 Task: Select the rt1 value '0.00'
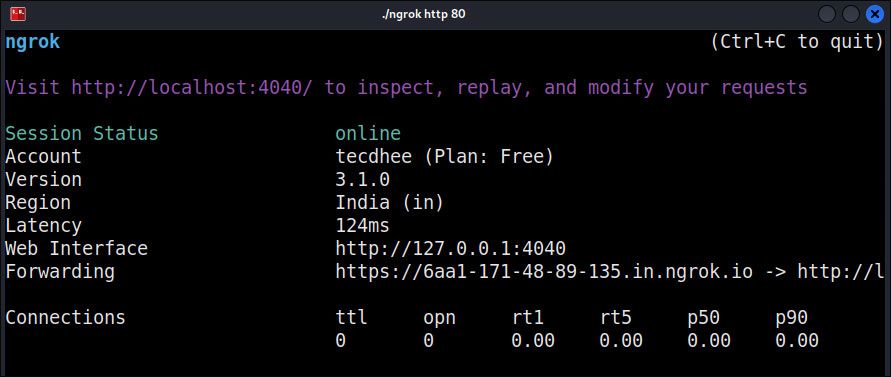point(533,341)
